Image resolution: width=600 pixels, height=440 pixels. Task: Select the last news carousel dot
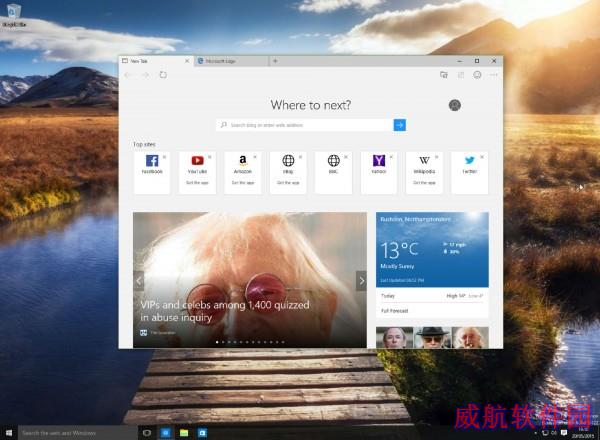(x=283, y=342)
